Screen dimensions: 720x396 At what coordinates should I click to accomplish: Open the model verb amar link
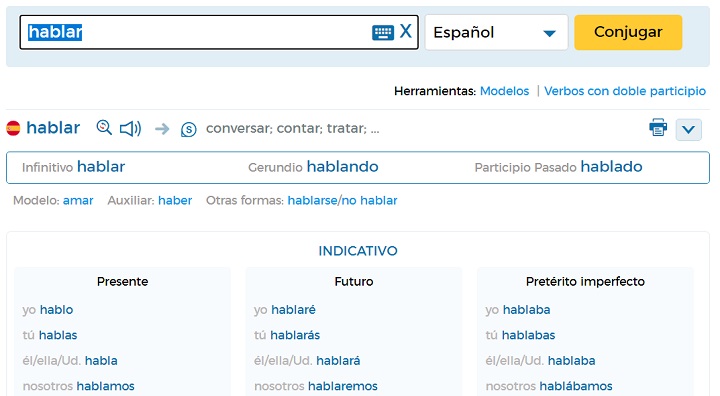[x=78, y=200]
